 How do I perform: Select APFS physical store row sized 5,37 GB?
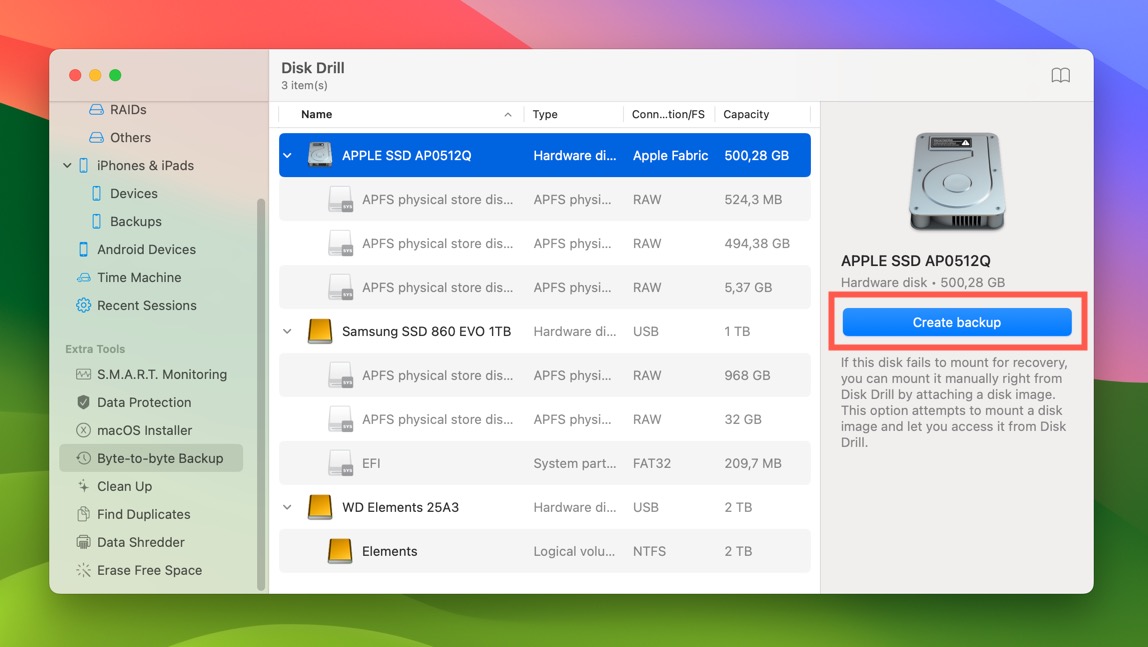pyautogui.click(x=545, y=288)
